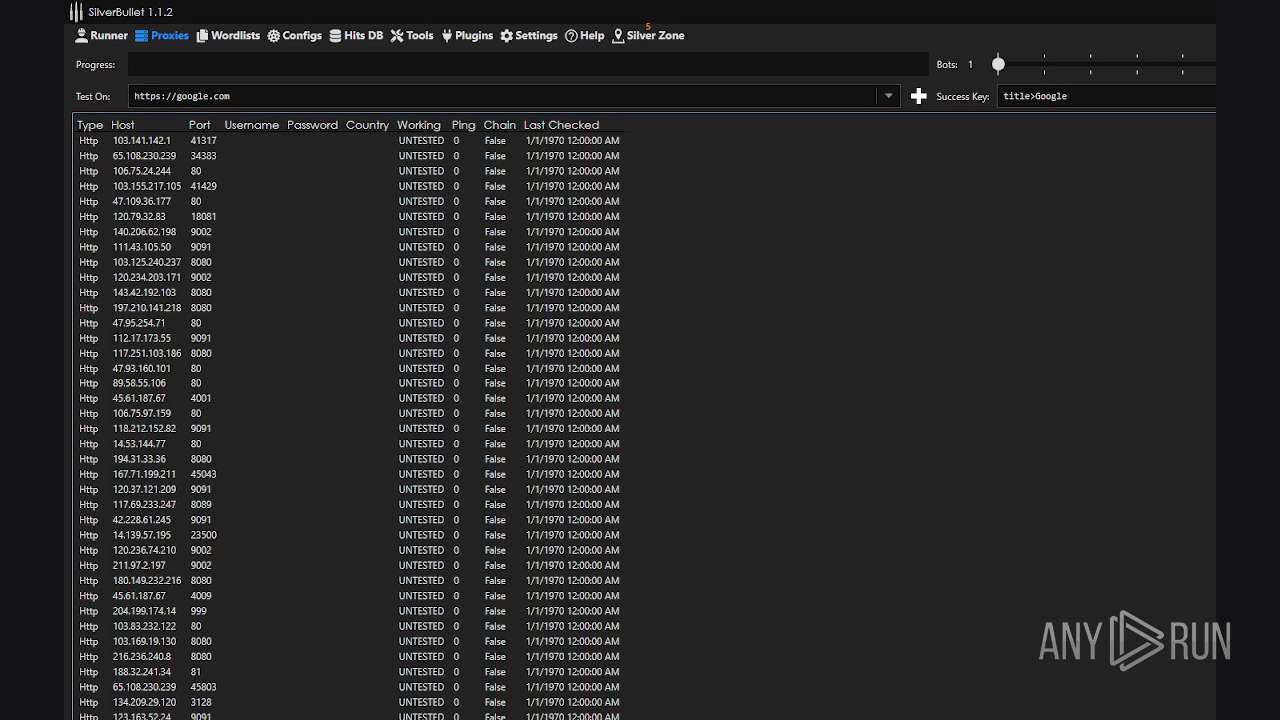Viewport: 1280px width, 720px height.
Task: Open the Runner tab
Action: pos(102,36)
